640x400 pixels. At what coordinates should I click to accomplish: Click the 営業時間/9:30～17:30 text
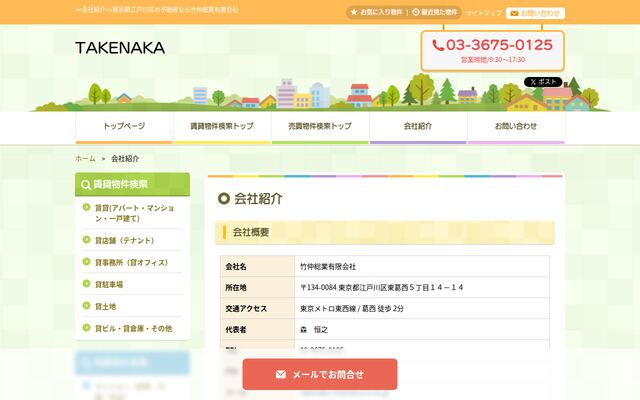coord(493,60)
